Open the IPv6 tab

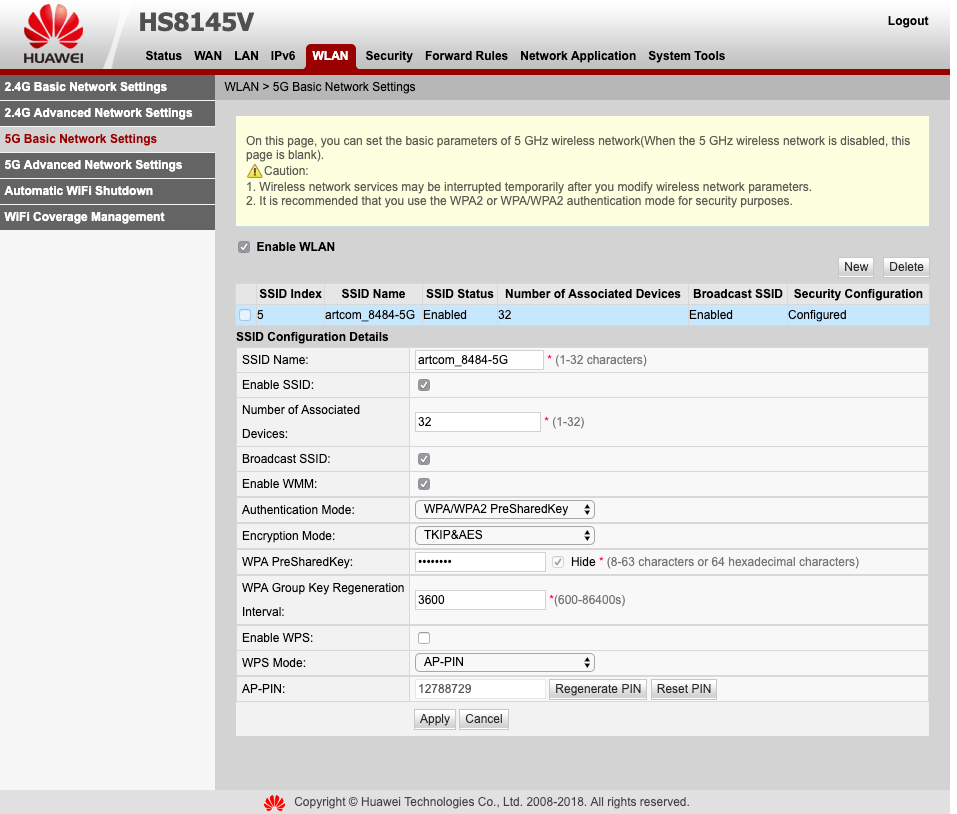(x=283, y=56)
